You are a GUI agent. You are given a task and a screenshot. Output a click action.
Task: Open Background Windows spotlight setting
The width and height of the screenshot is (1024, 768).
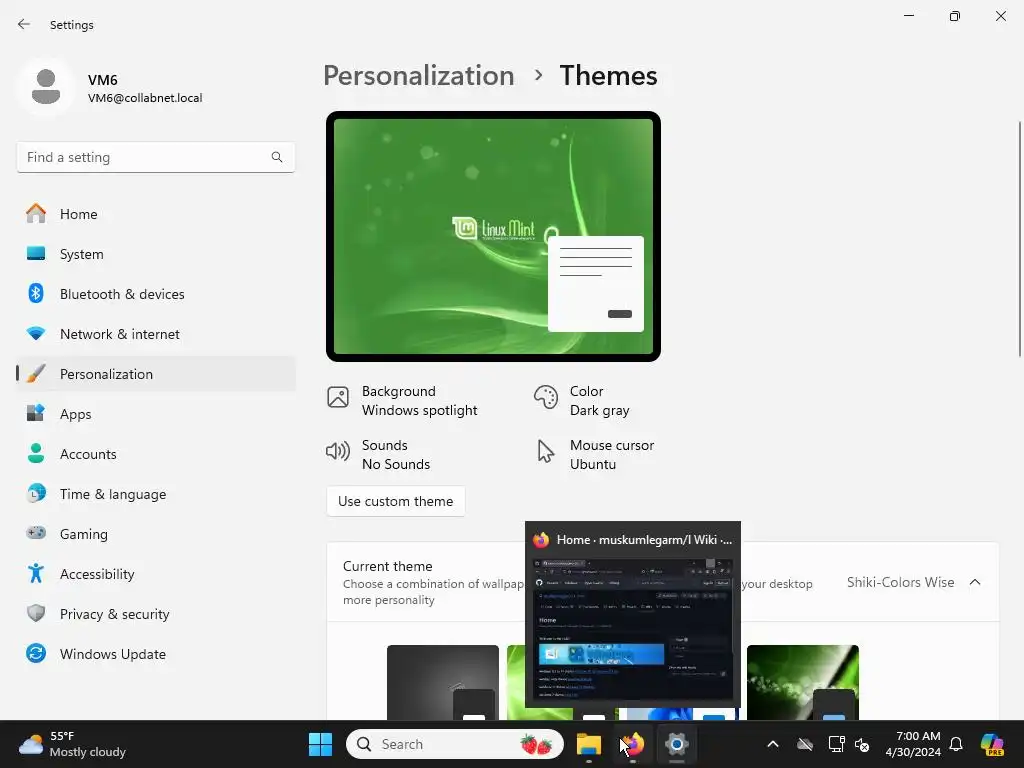tap(403, 400)
